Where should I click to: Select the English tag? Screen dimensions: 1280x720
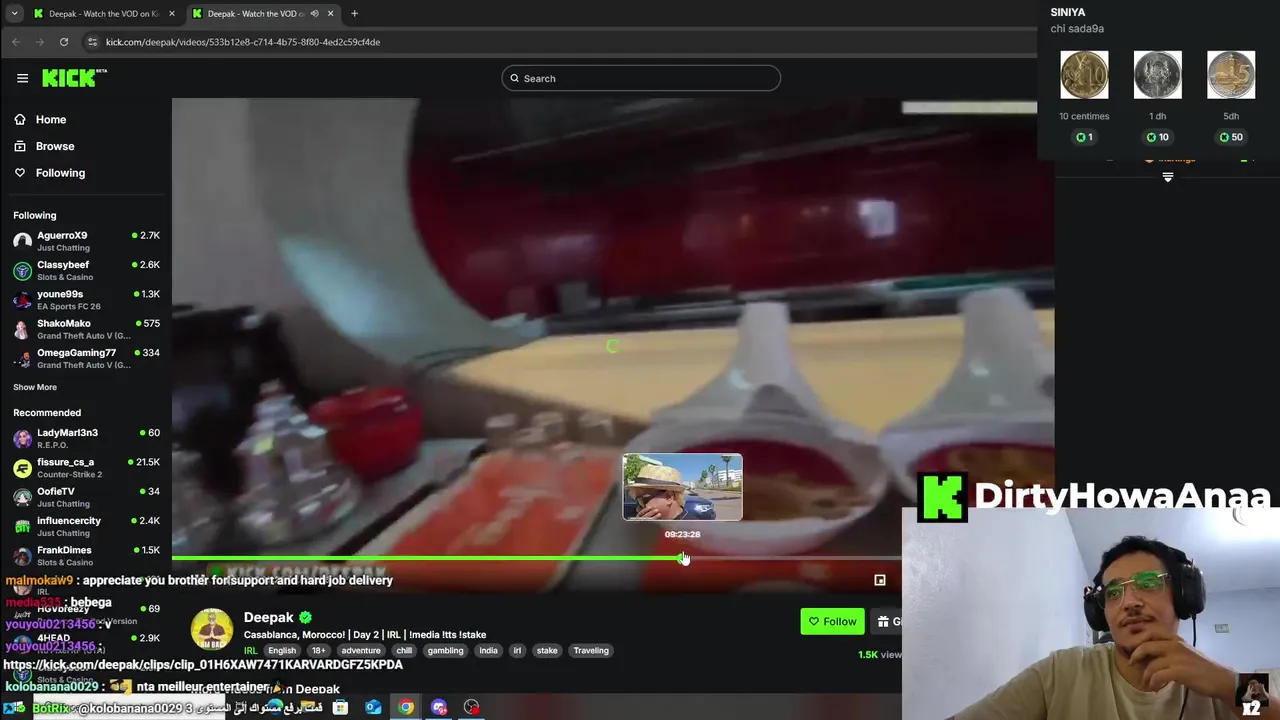click(282, 651)
